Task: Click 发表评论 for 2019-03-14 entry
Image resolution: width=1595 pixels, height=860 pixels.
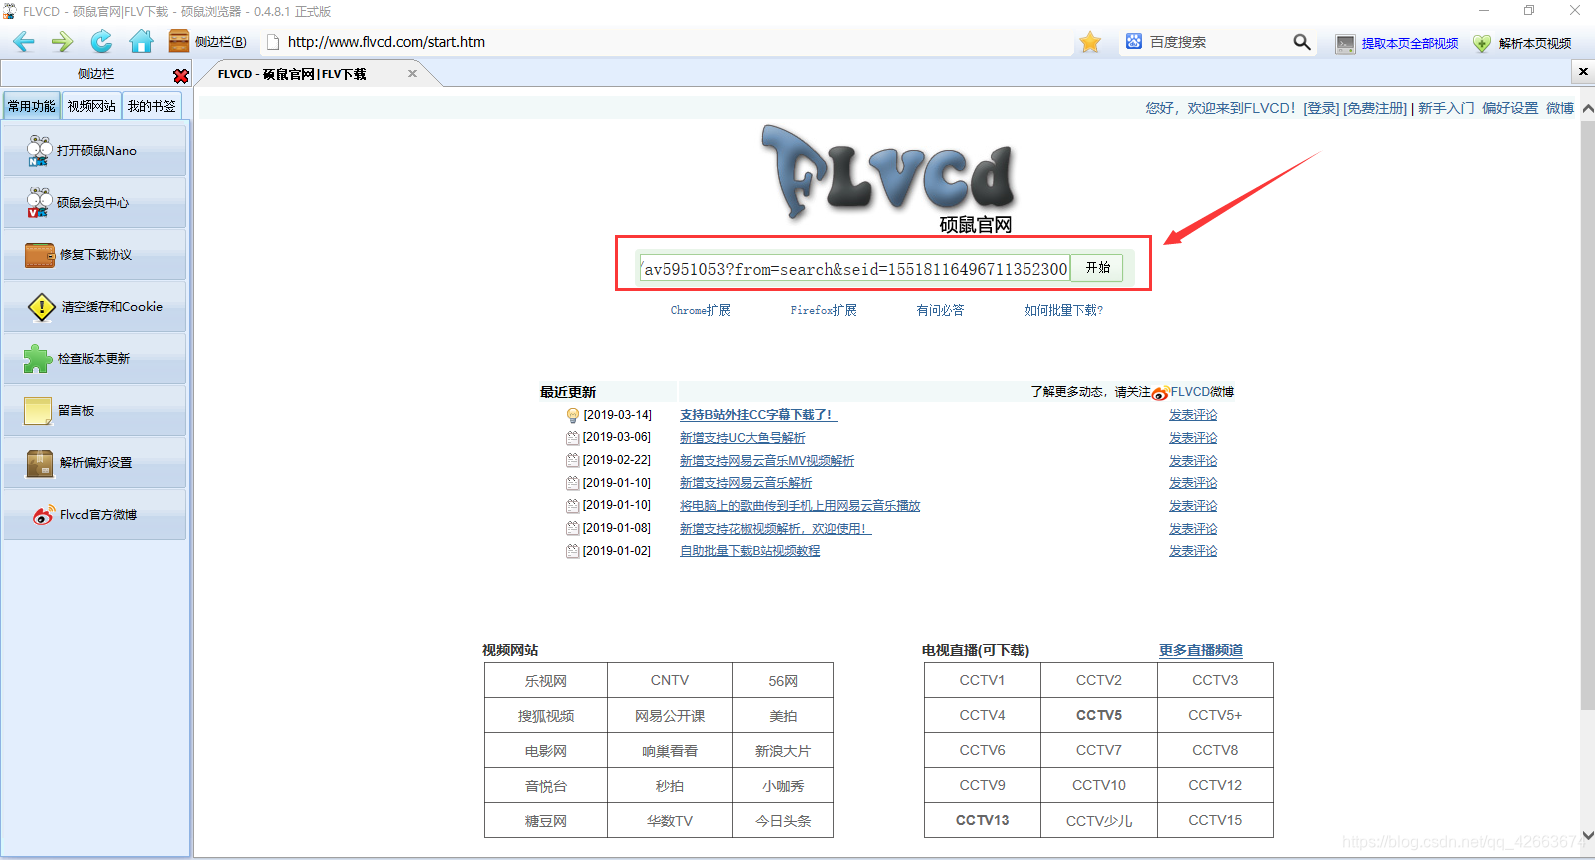Action: pyautogui.click(x=1193, y=415)
